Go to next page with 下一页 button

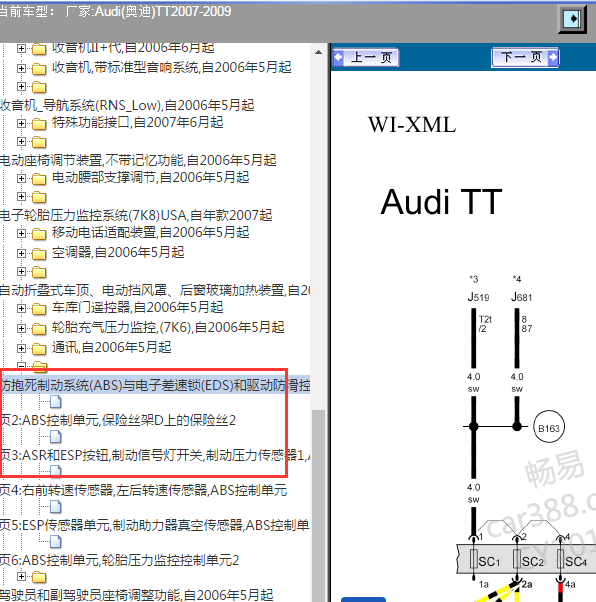pyautogui.click(x=525, y=58)
